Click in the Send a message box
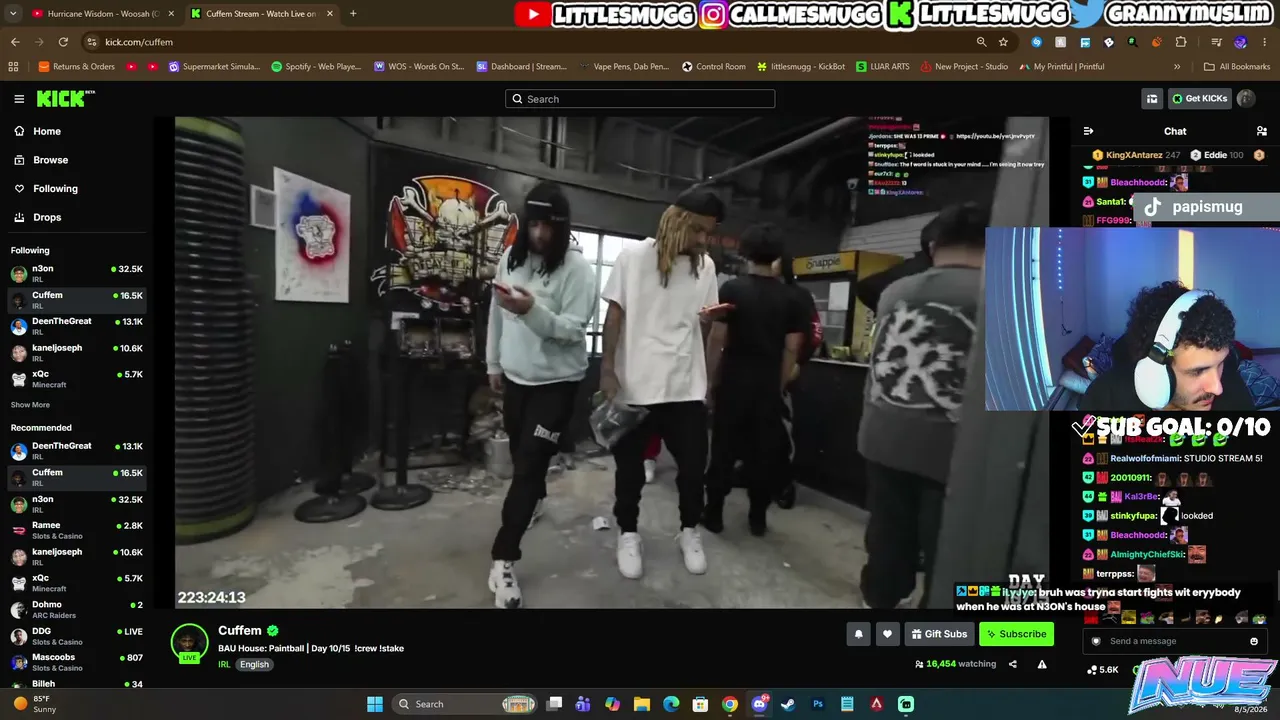 click(x=1175, y=641)
